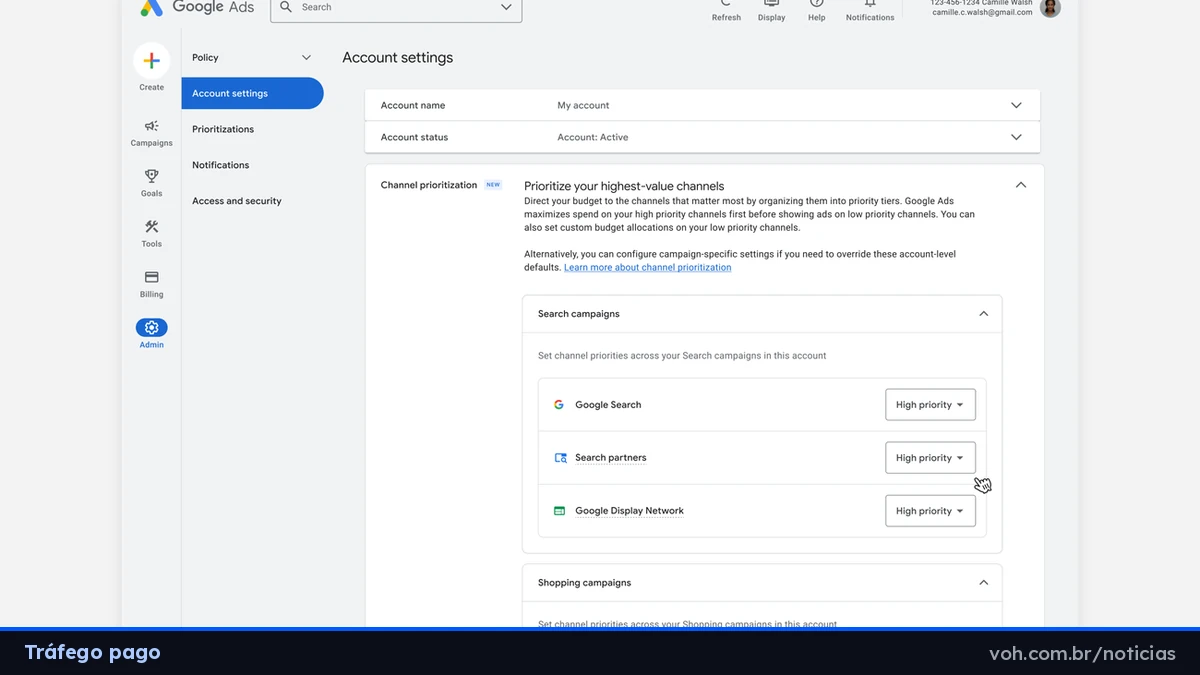Collapse the Search campaigns panel
Viewport: 1200px width, 675px height.
(x=983, y=314)
